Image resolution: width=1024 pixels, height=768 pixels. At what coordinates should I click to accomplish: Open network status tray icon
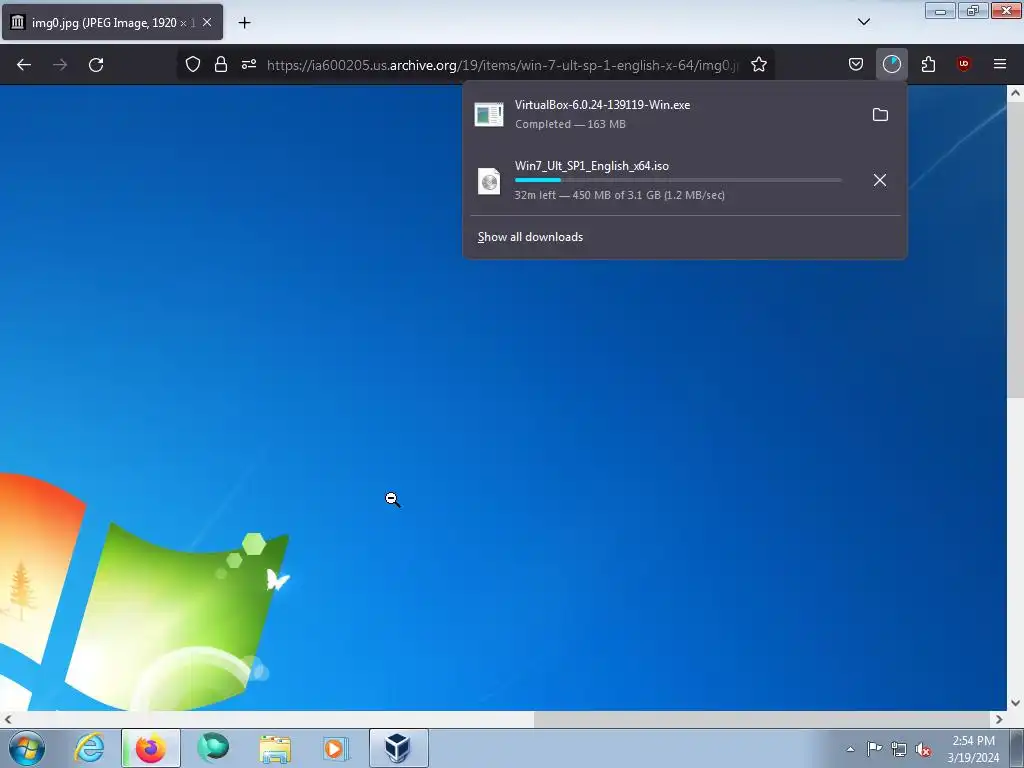click(x=899, y=749)
